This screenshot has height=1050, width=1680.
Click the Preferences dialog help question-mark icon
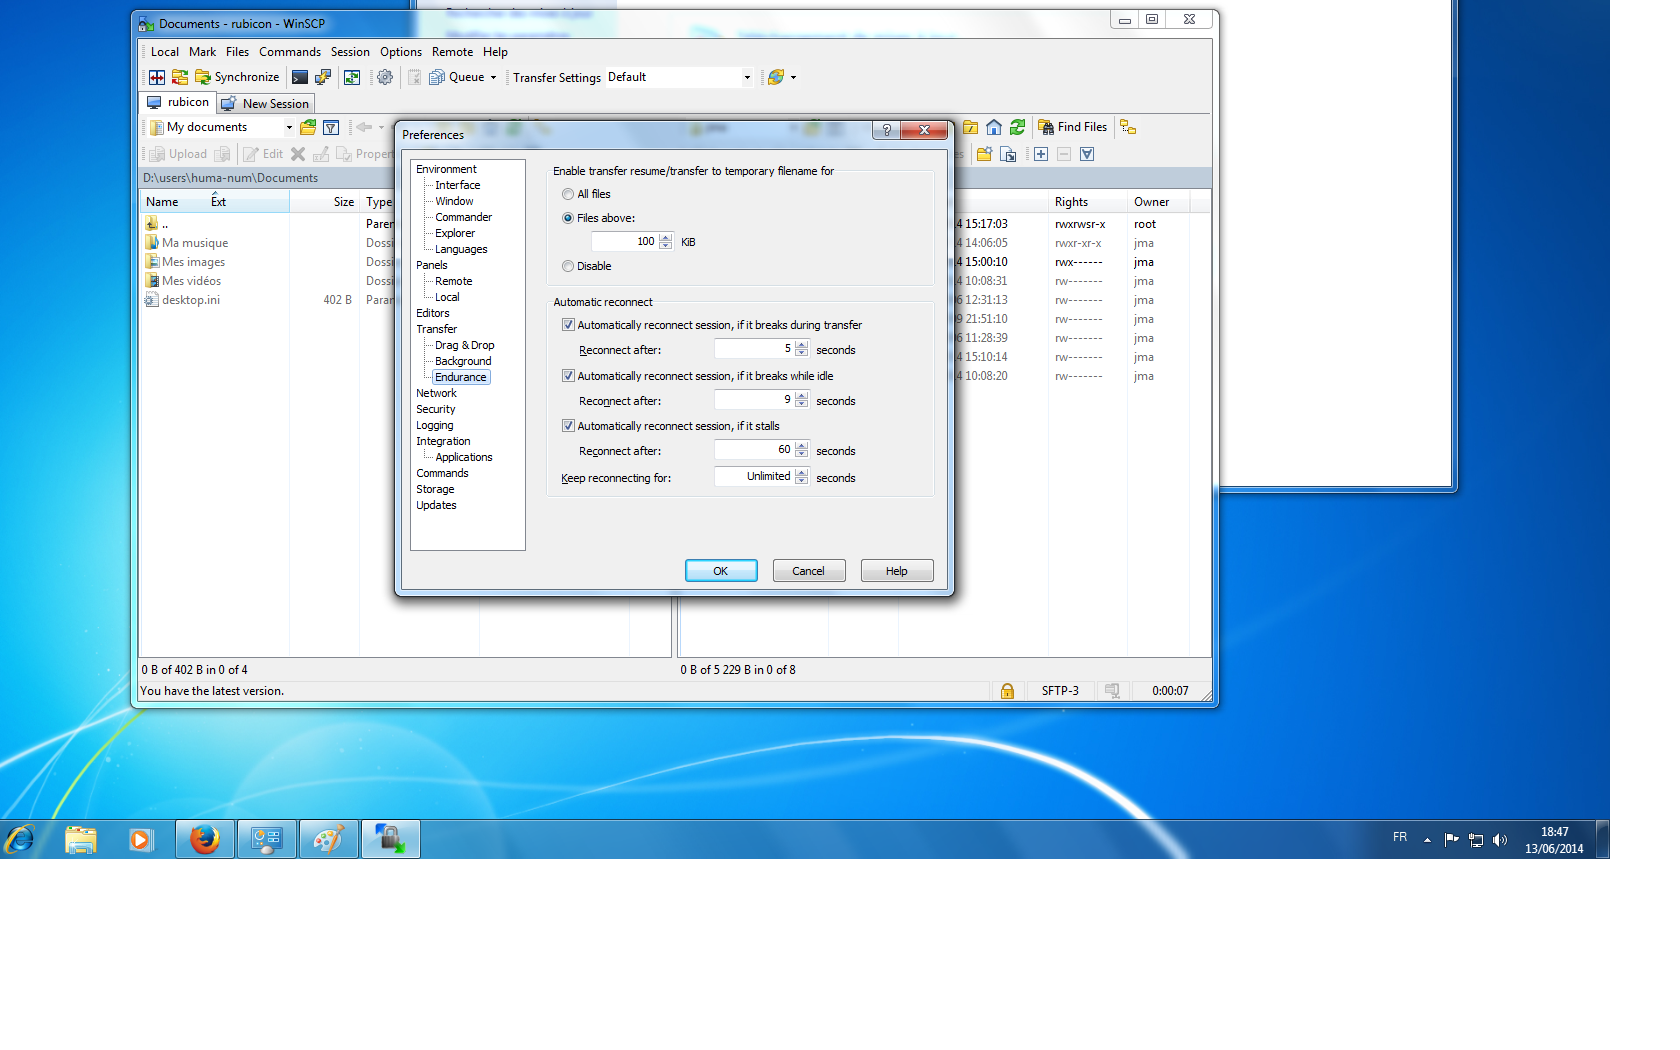point(886,130)
